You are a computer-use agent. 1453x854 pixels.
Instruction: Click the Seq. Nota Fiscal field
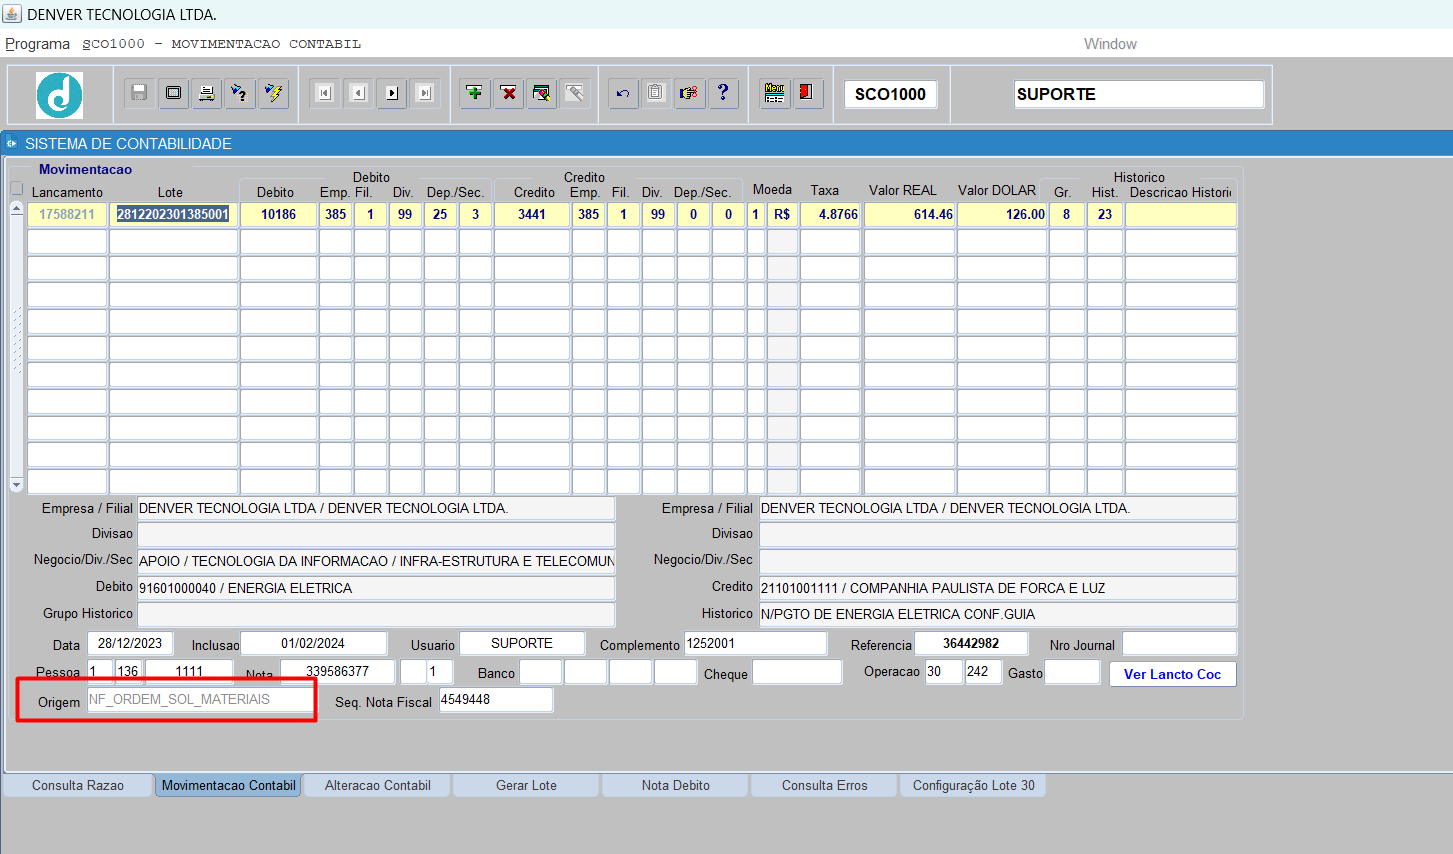495,700
